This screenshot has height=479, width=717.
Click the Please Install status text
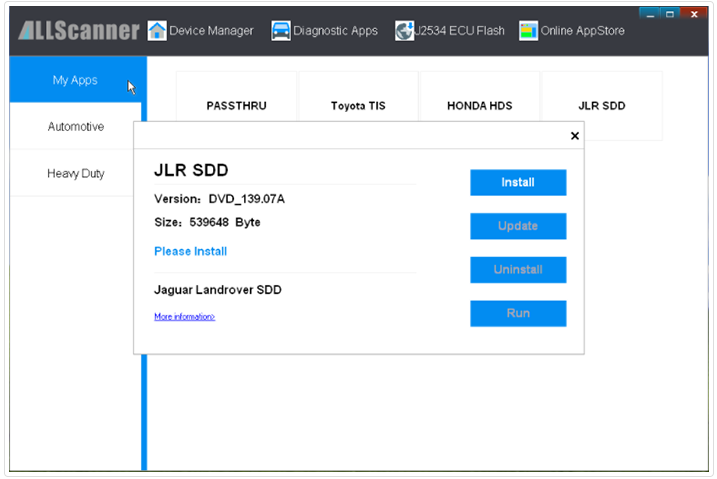[190, 251]
